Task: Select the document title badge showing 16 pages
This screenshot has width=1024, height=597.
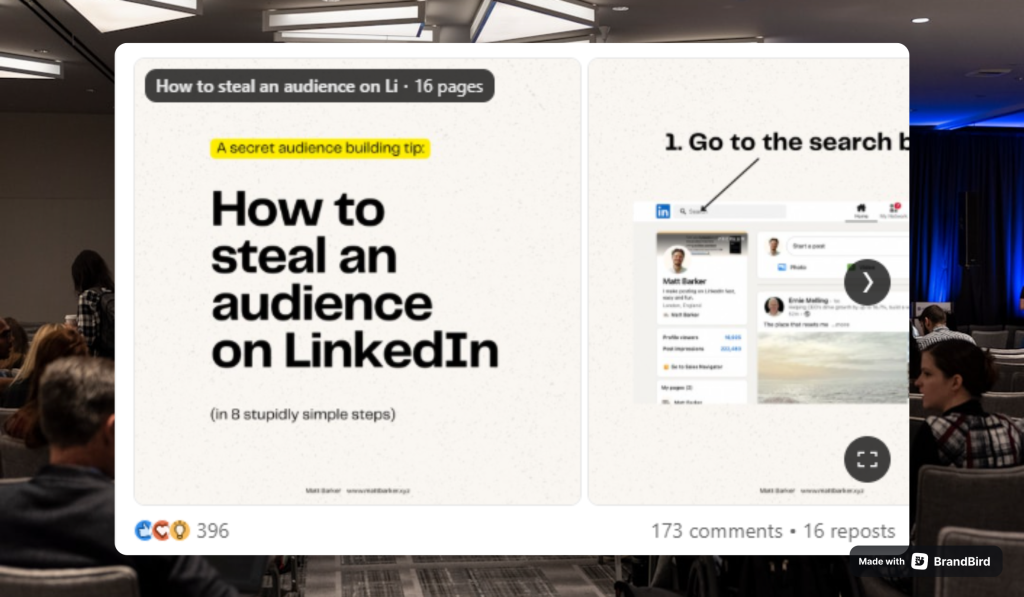Action: (x=319, y=86)
